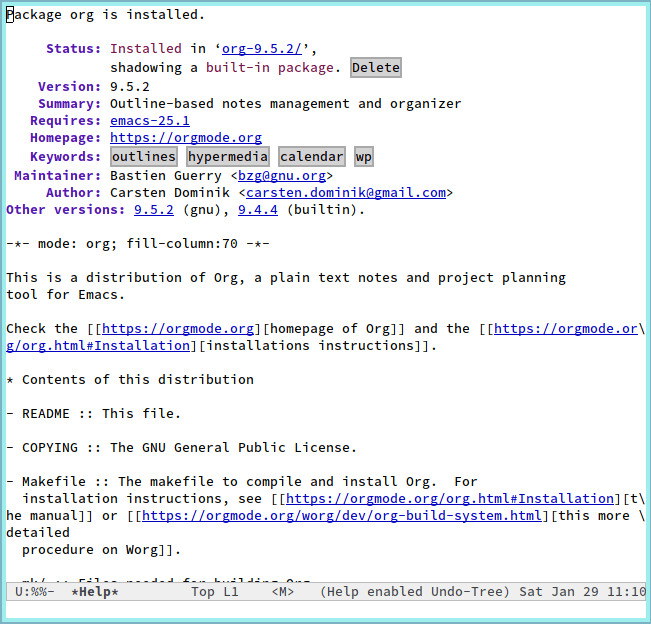Click the 'Package org is installed.' line
Image resolution: width=651 pixels, height=624 pixels.
click(105, 15)
